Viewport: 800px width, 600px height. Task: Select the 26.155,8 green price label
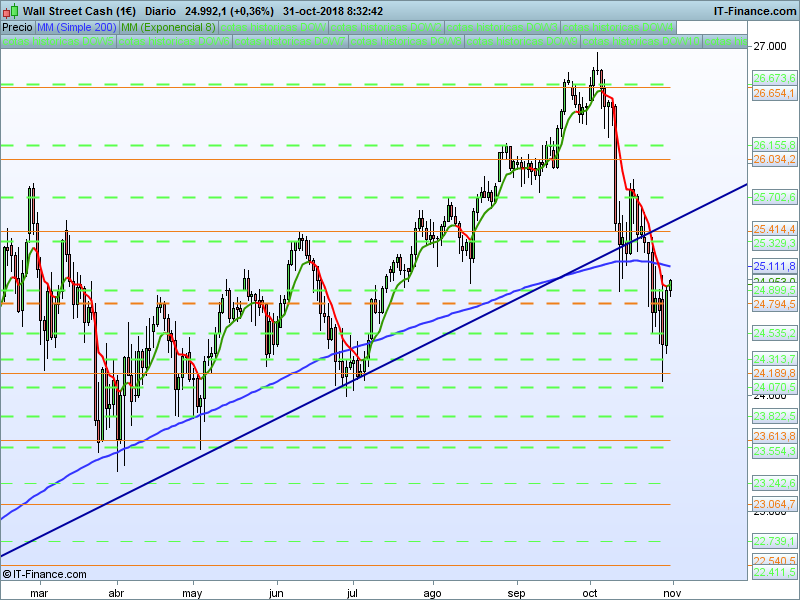774,145
